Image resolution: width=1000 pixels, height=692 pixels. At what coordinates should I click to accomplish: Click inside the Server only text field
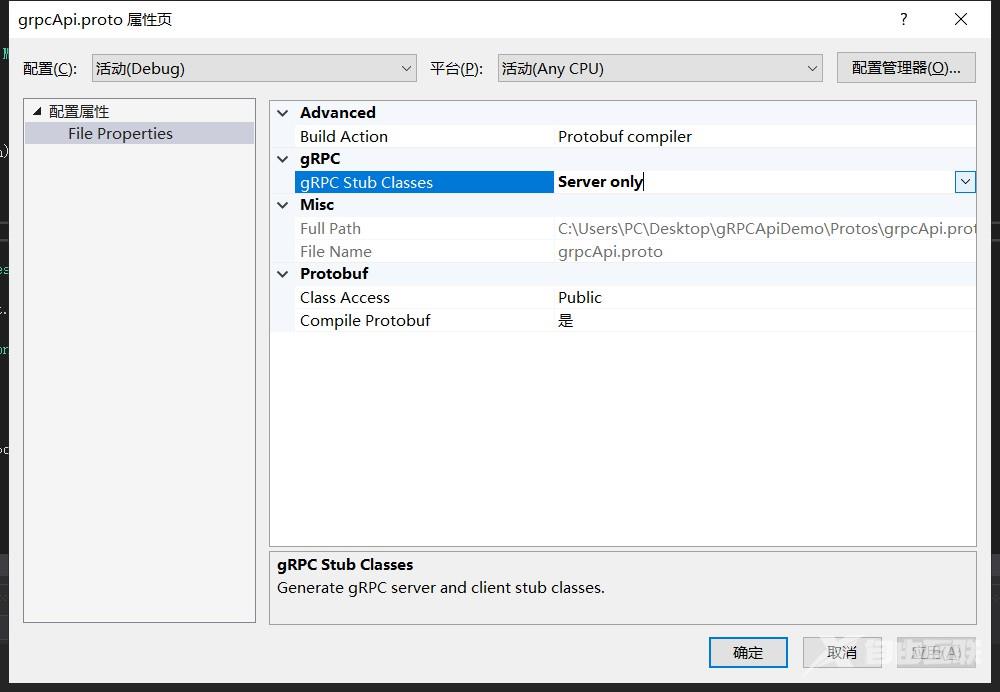coord(700,182)
